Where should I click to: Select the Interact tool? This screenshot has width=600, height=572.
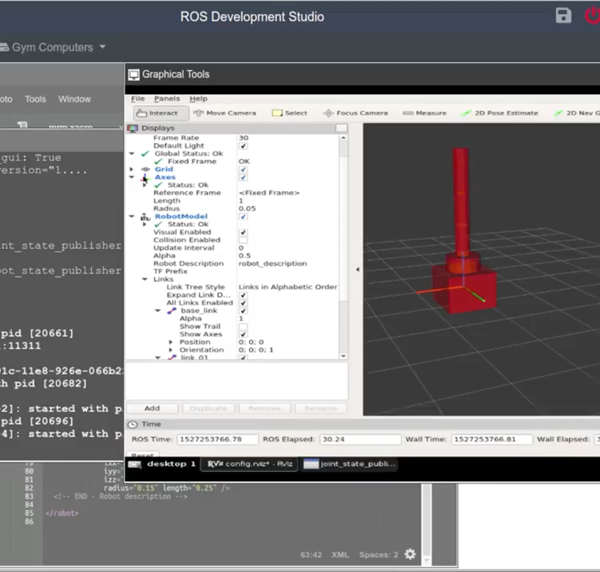pos(156,113)
